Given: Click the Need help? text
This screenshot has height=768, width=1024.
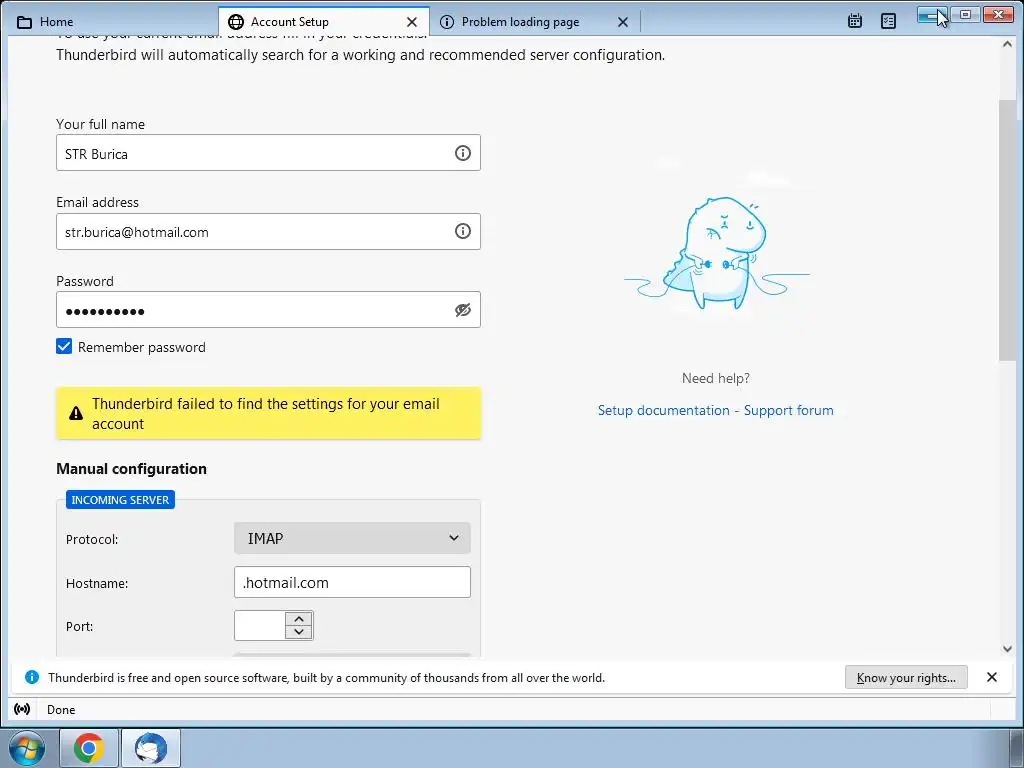Looking at the screenshot, I should [x=716, y=378].
